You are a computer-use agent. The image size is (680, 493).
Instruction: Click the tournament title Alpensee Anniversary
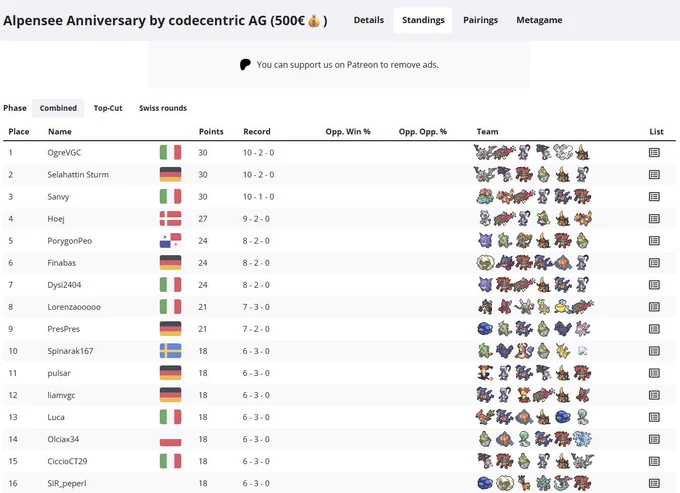[x=165, y=20]
